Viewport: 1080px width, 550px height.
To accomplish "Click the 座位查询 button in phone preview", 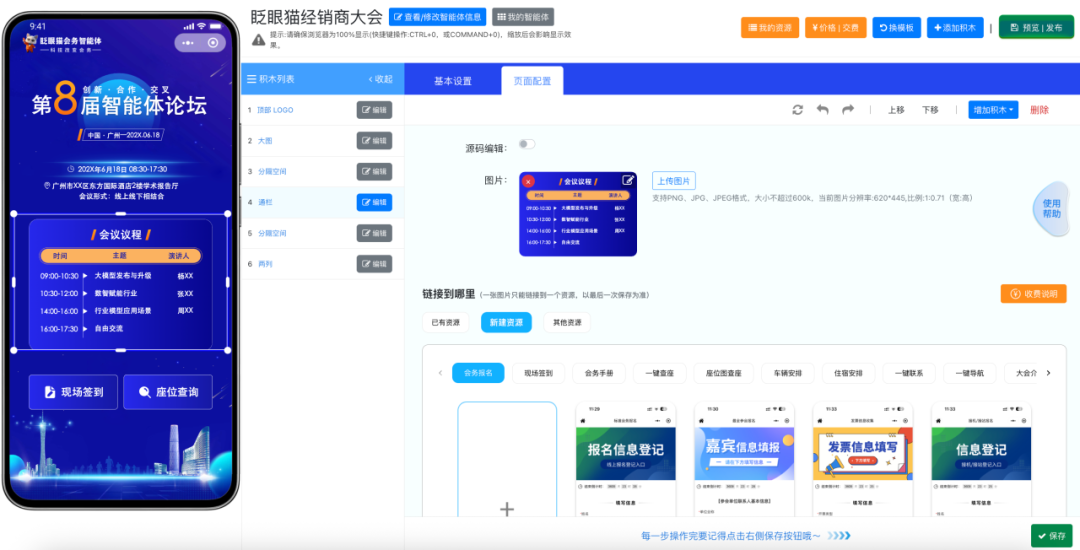I will pos(168,392).
